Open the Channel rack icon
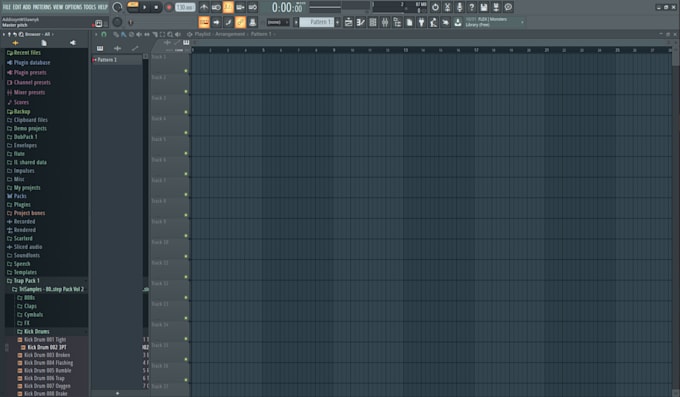Screen dimensions: 680x397 (373, 22)
